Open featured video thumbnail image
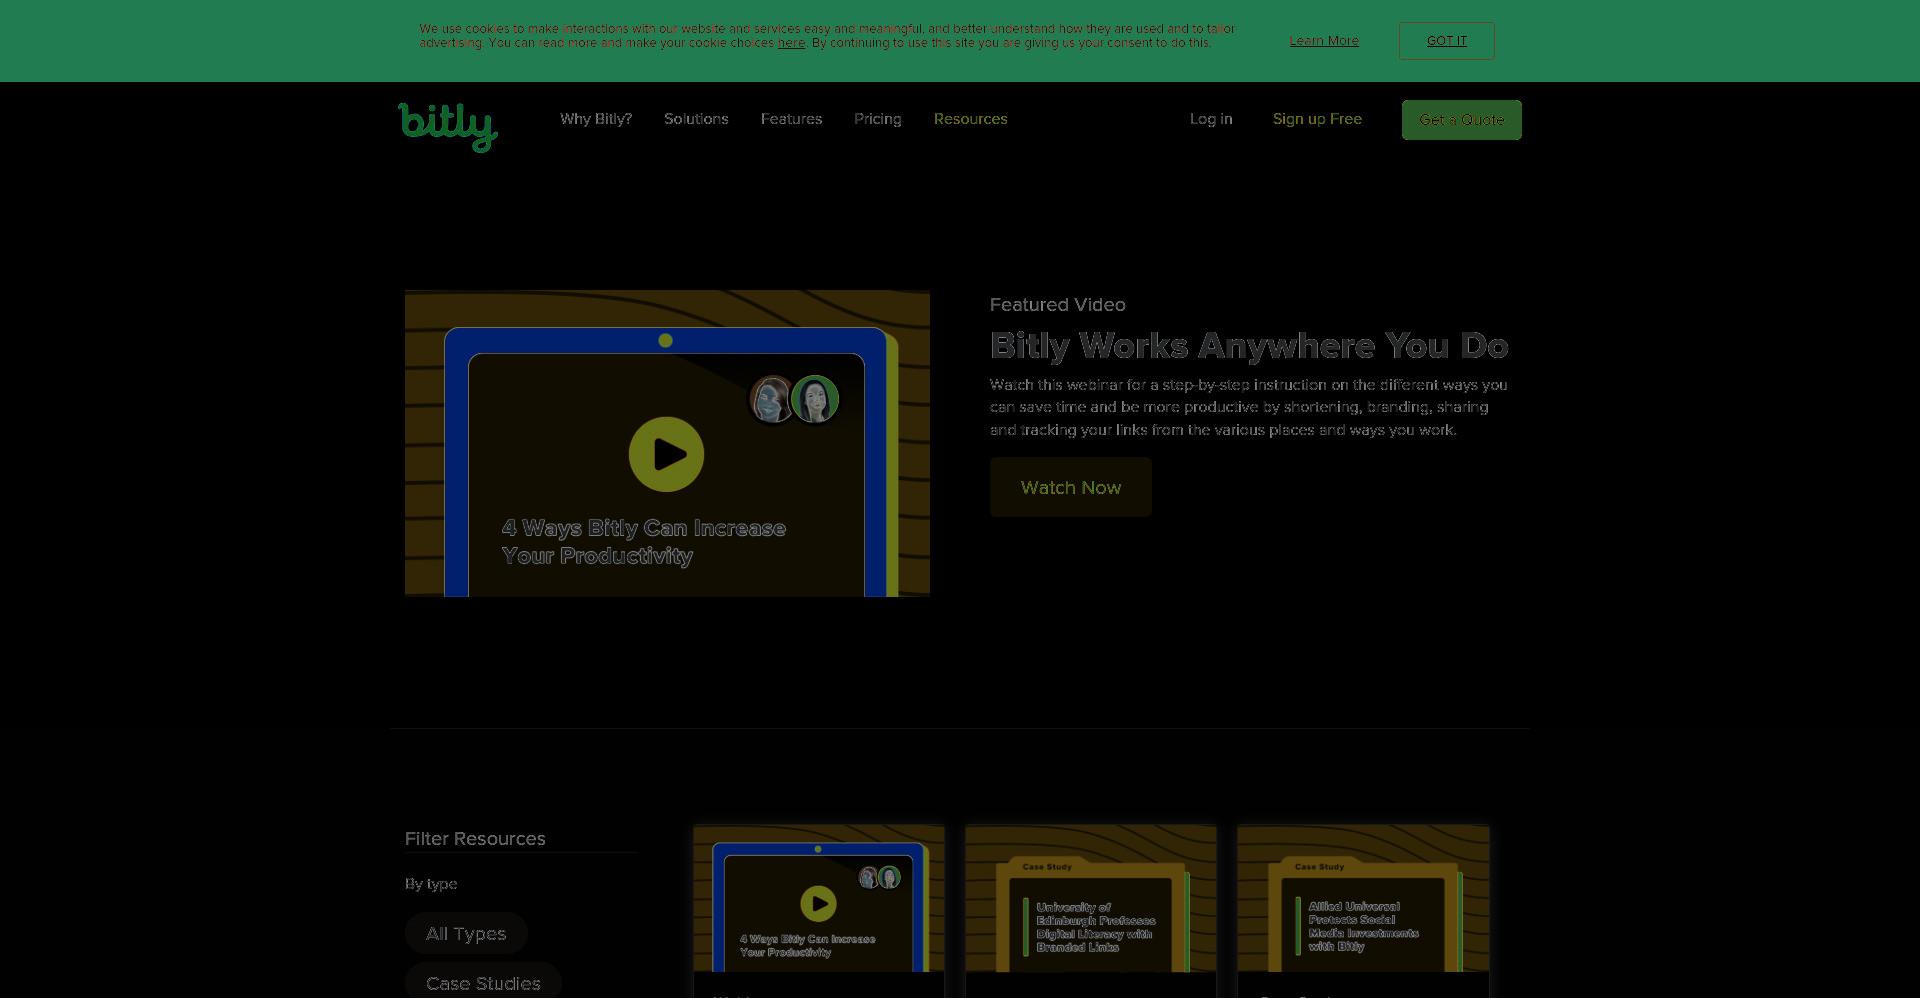Image resolution: width=1920 pixels, height=998 pixels. (667, 443)
